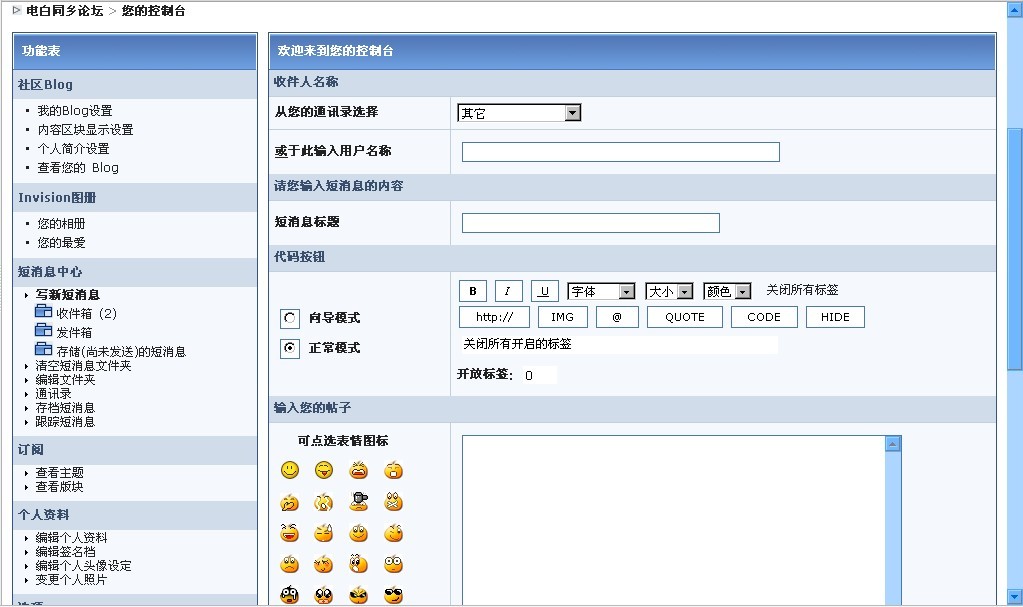The width and height of the screenshot is (1023, 607).
Task: Open 通讯录 in the sidebar menu
Action: 53,394
